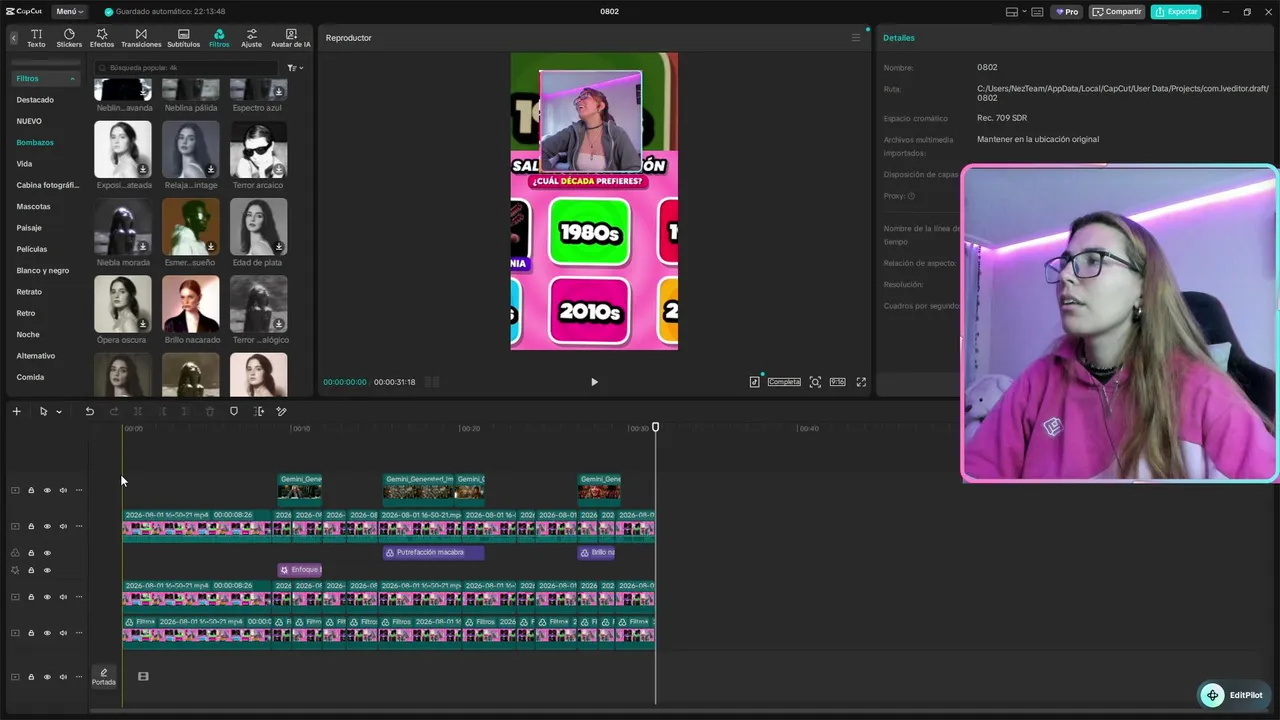Hide the Putrefacción macabra filter track
This screenshot has width=1280, height=720.
click(47, 553)
